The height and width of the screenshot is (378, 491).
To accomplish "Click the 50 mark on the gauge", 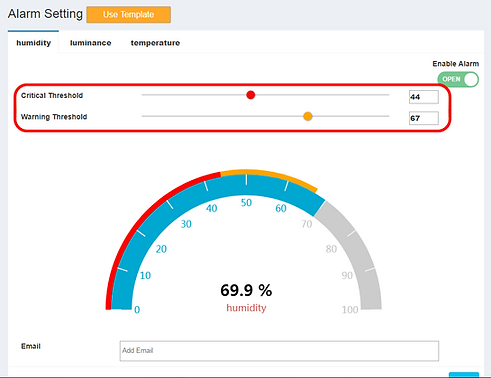I will (246, 203).
